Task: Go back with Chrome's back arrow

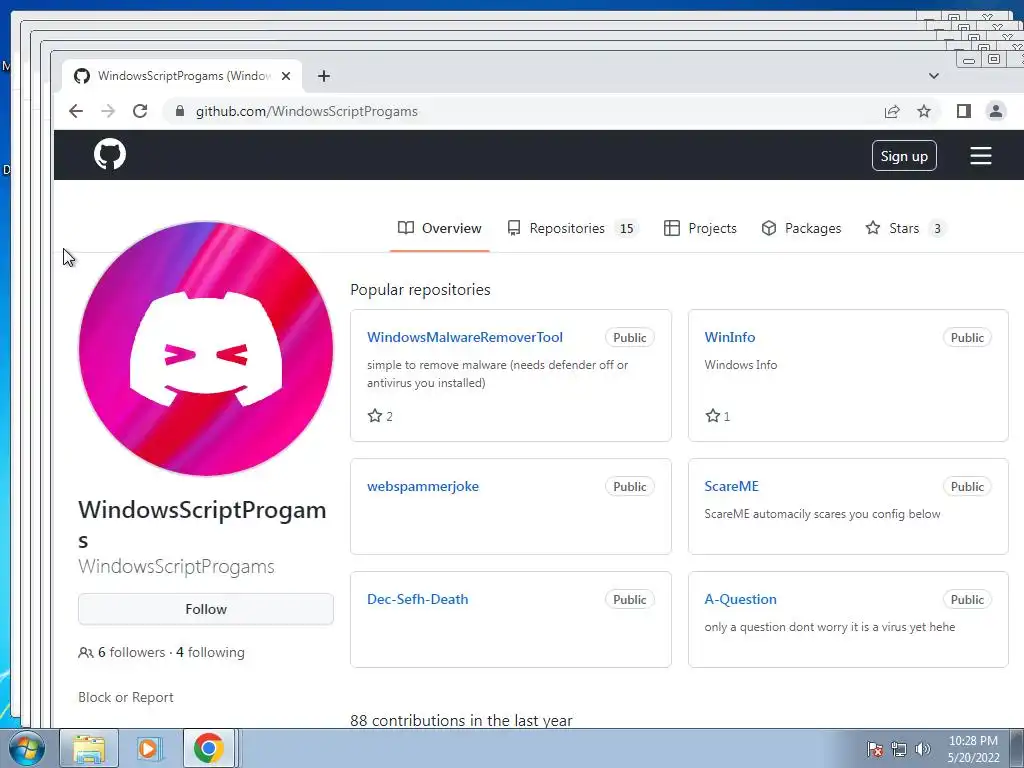Action: point(76,111)
